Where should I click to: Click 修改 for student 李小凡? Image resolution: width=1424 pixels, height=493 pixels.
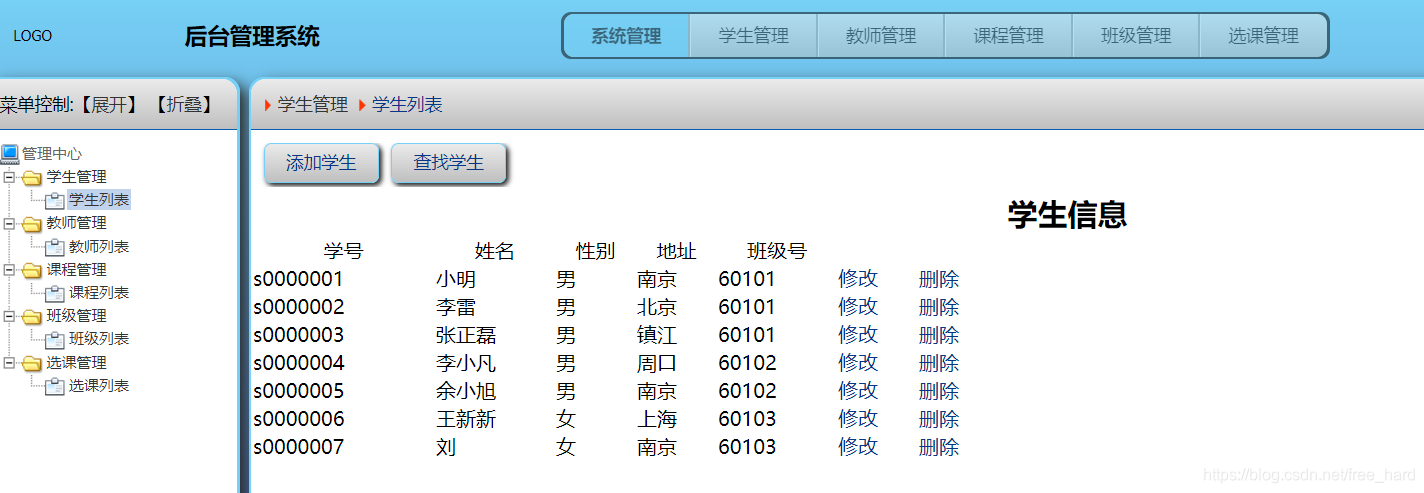(858, 363)
